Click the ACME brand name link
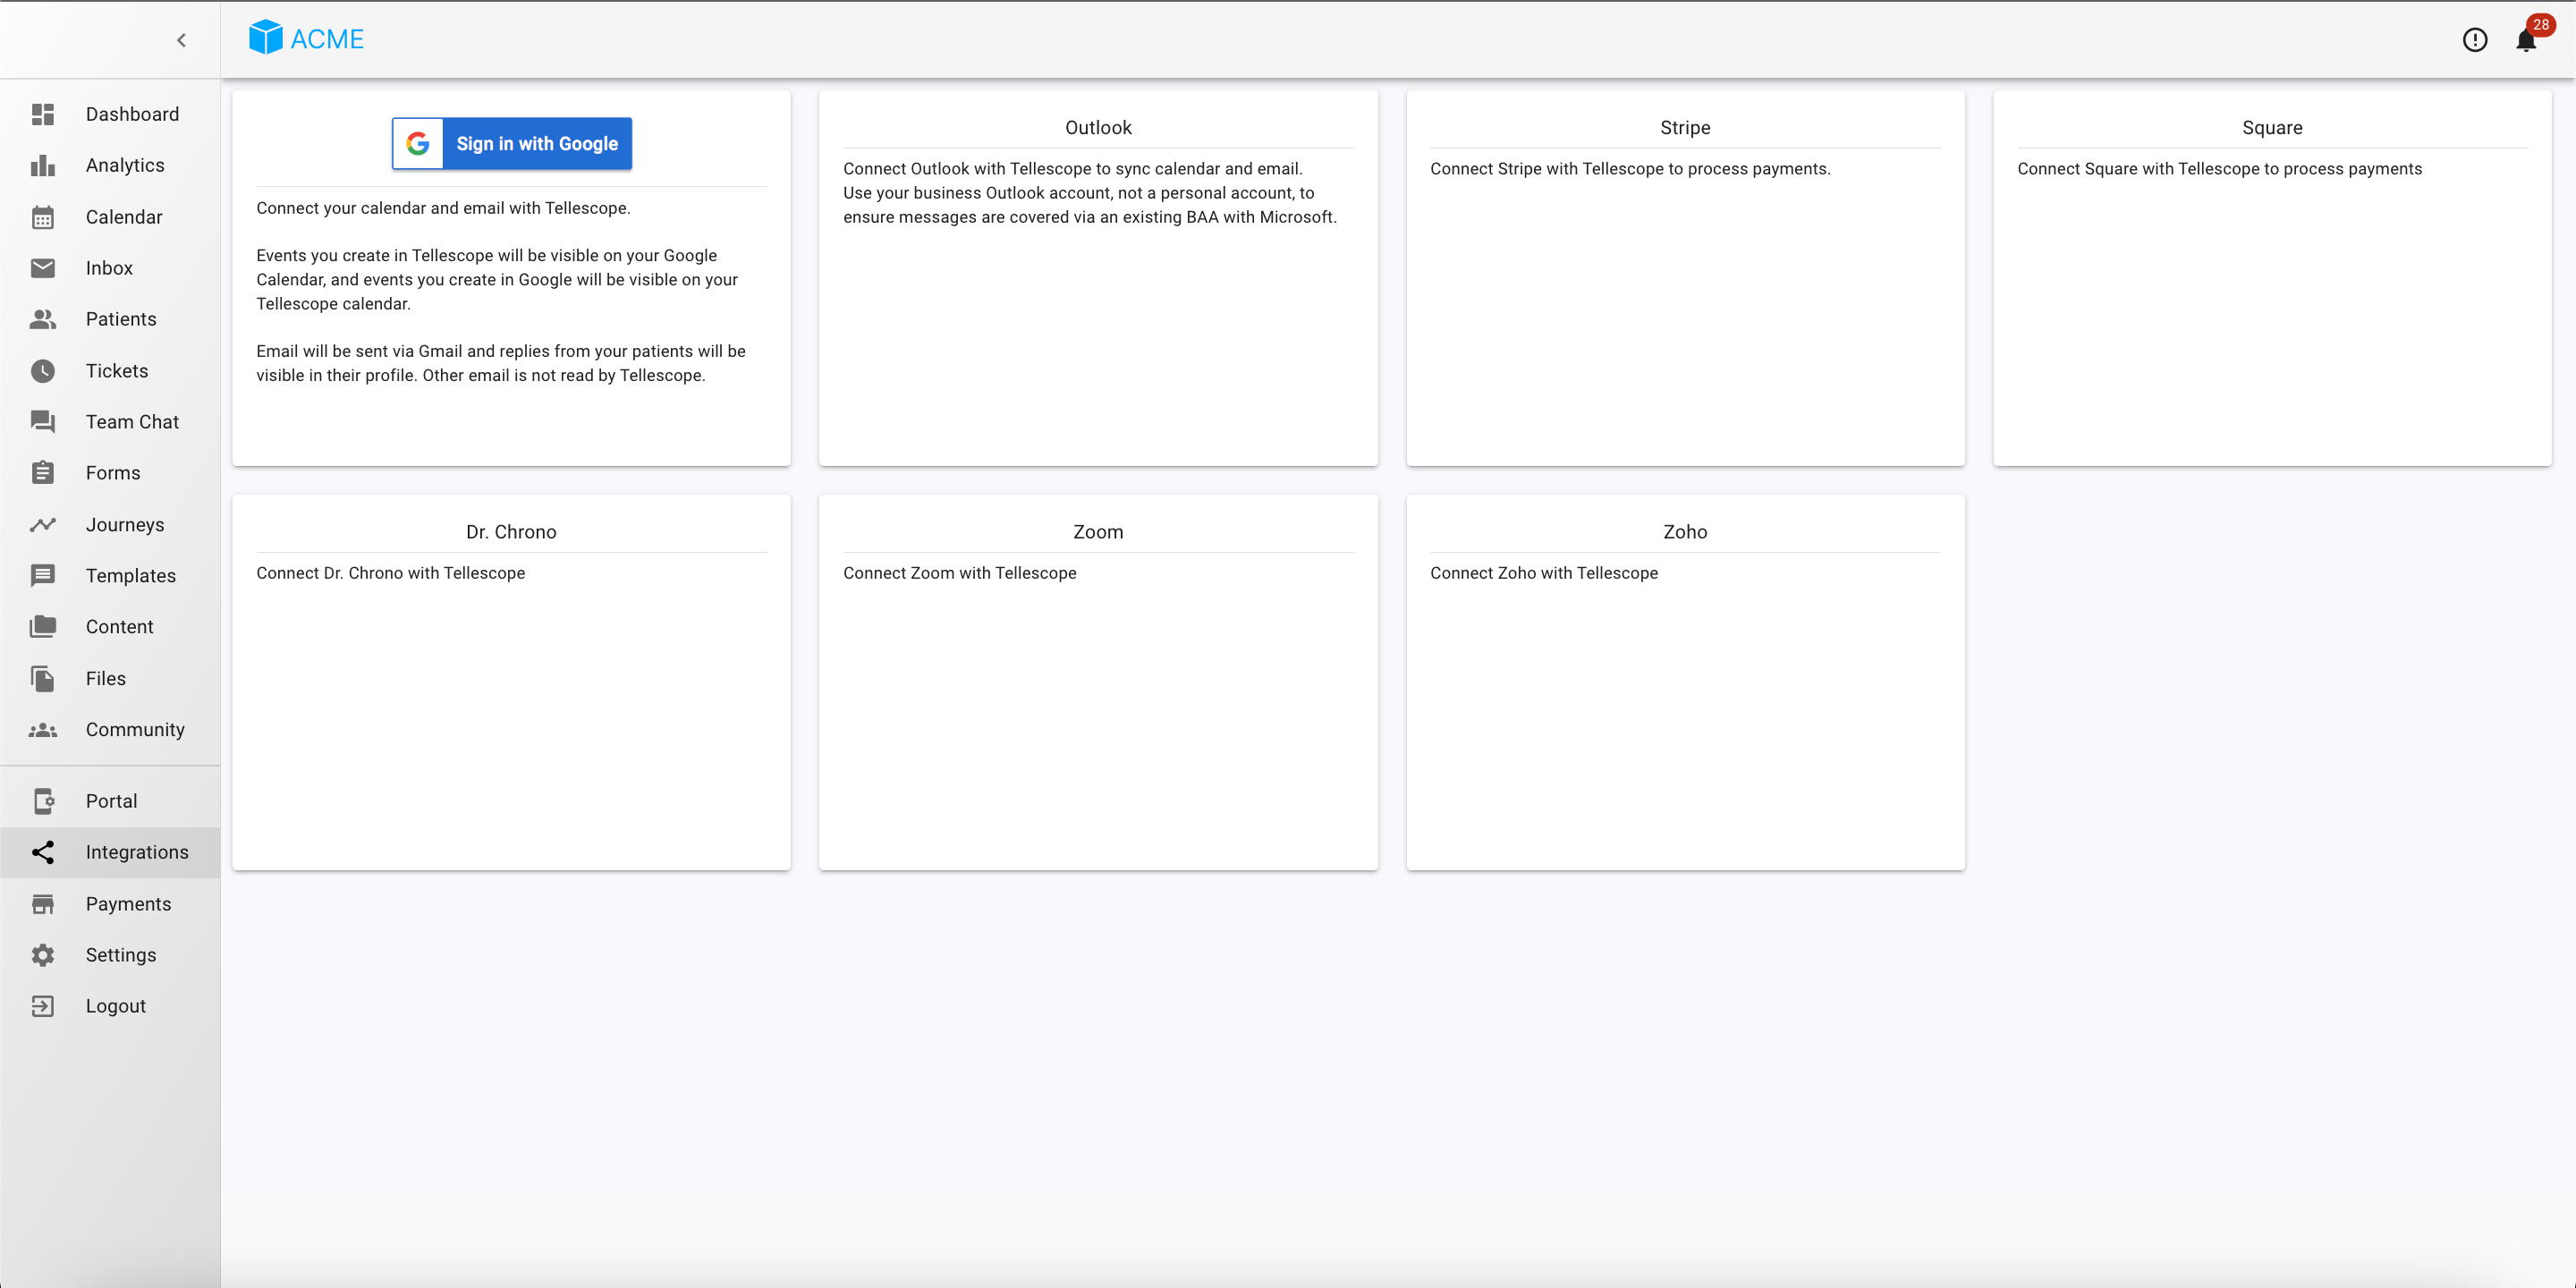This screenshot has height=1288, width=2576. pyautogui.click(x=327, y=39)
